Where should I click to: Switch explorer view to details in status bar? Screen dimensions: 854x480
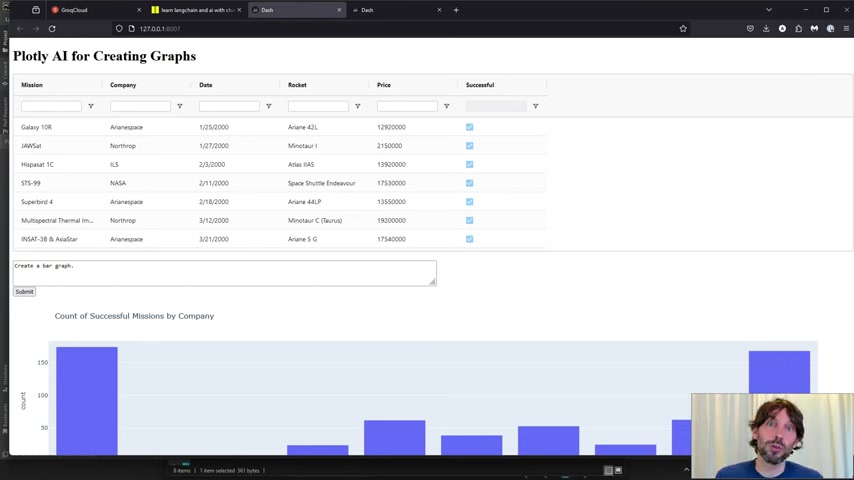pos(608,470)
